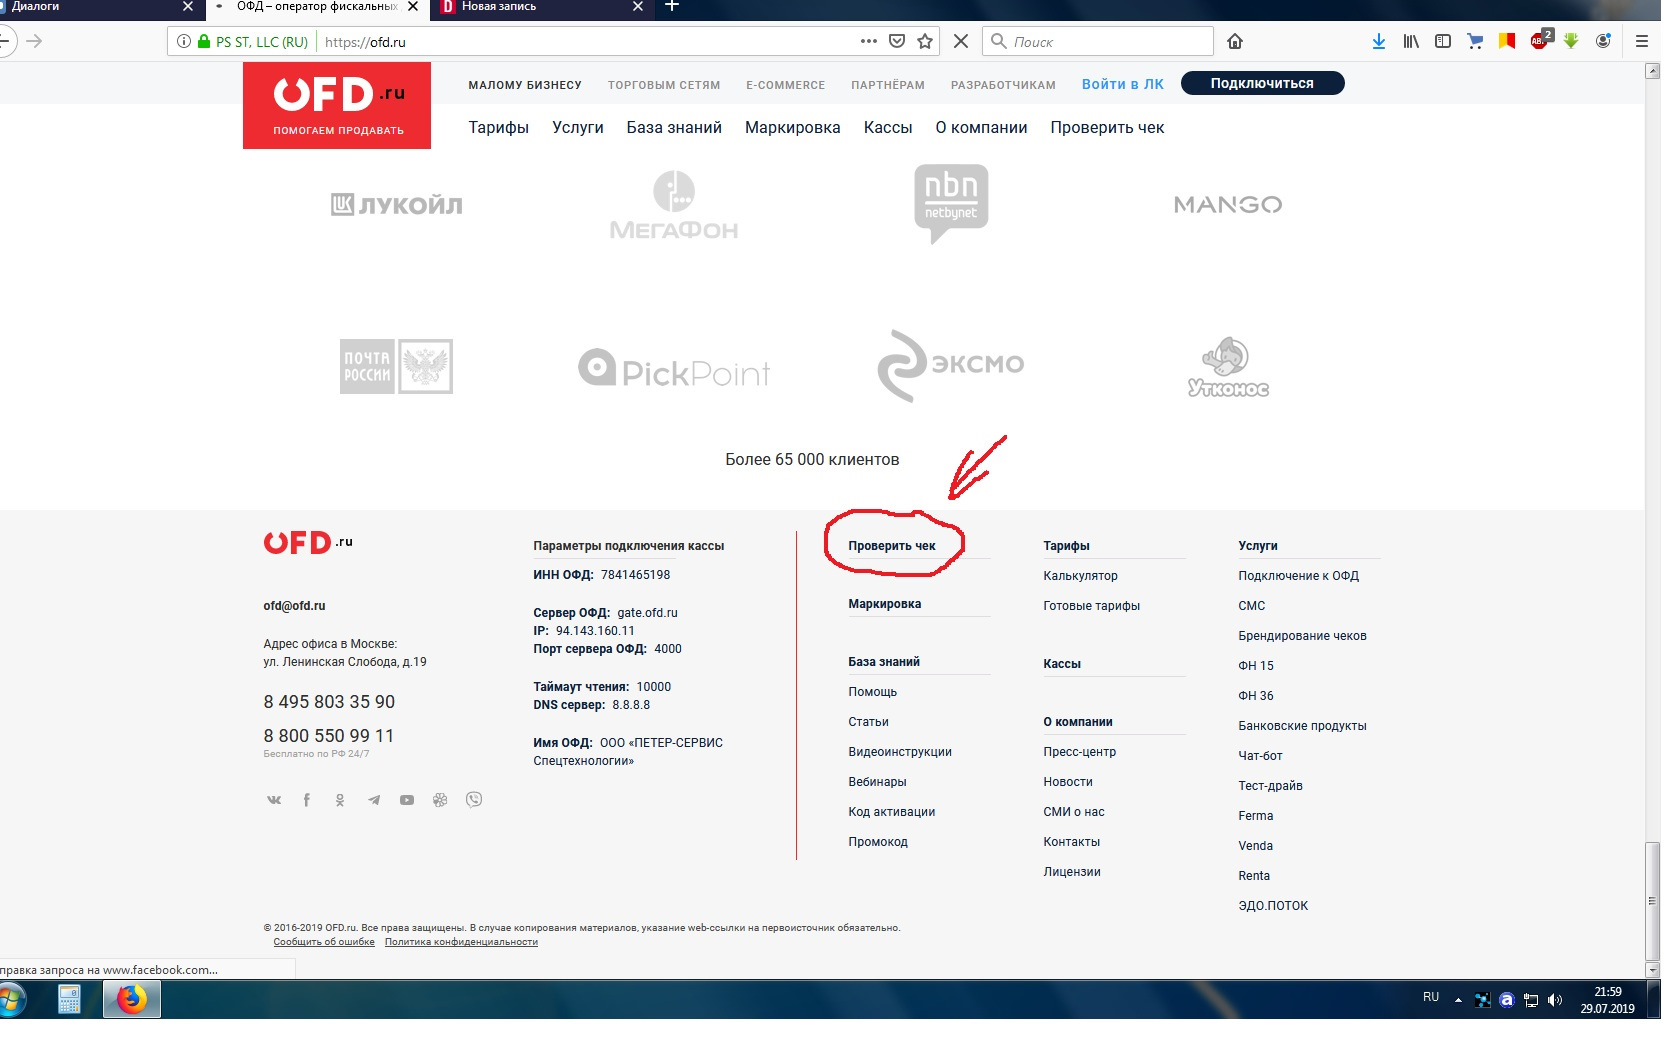Click browser forward arrow

(34, 41)
